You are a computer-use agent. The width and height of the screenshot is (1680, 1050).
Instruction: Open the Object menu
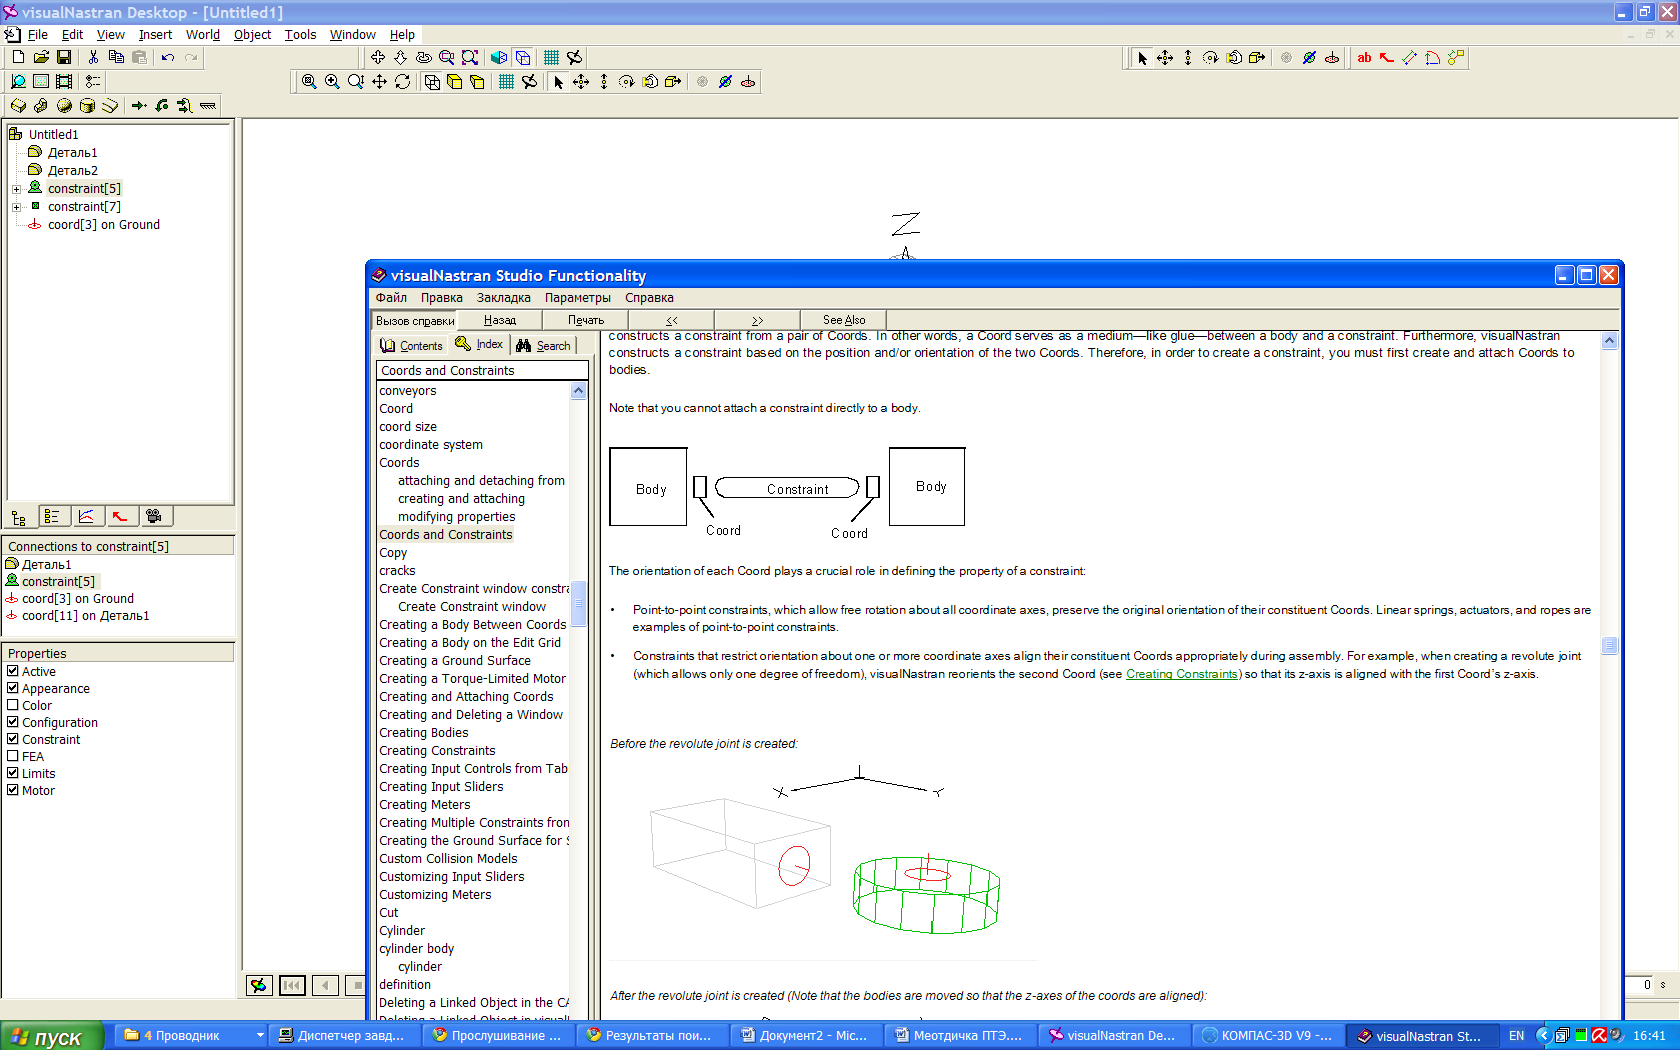(x=252, y=34)
